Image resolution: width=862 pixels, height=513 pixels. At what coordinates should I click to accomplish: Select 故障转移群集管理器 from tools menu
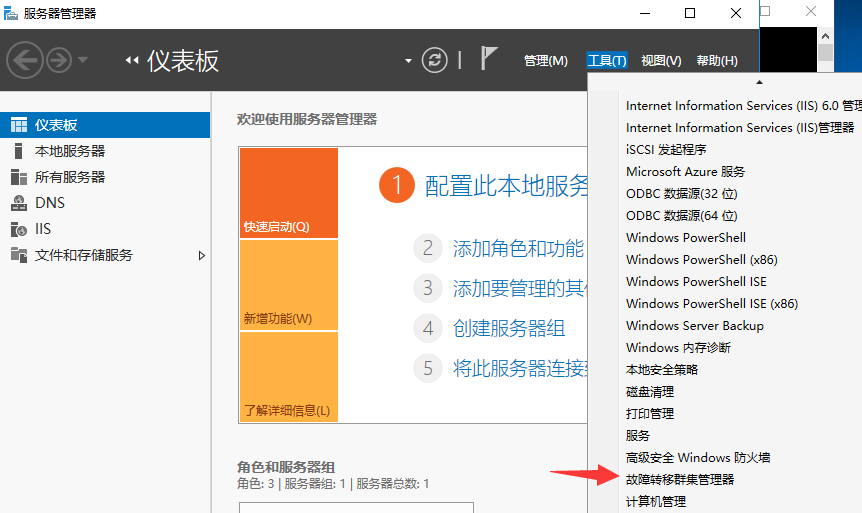(680, 479)
